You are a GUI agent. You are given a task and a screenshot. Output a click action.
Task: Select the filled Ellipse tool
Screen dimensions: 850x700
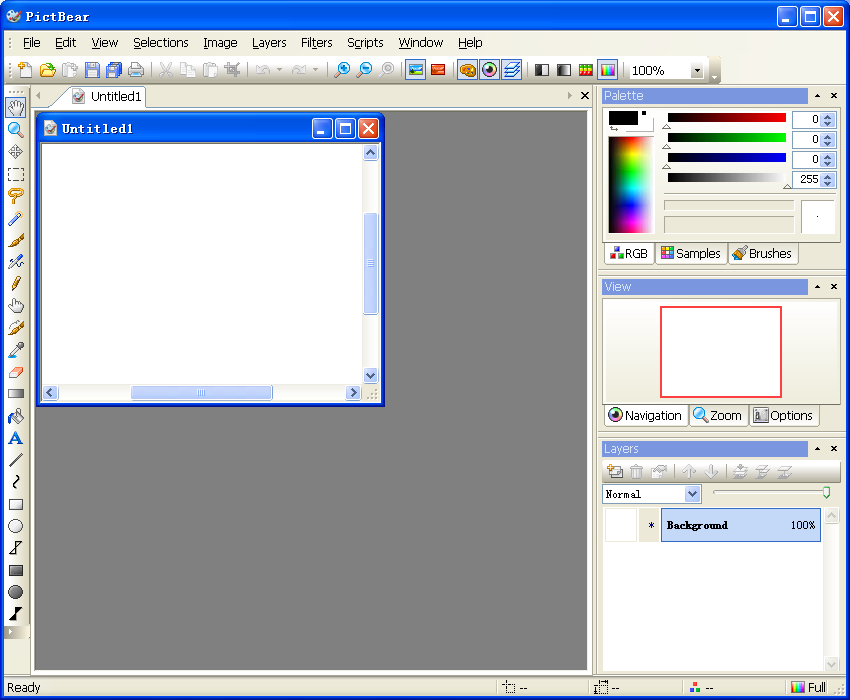point(16,592)
